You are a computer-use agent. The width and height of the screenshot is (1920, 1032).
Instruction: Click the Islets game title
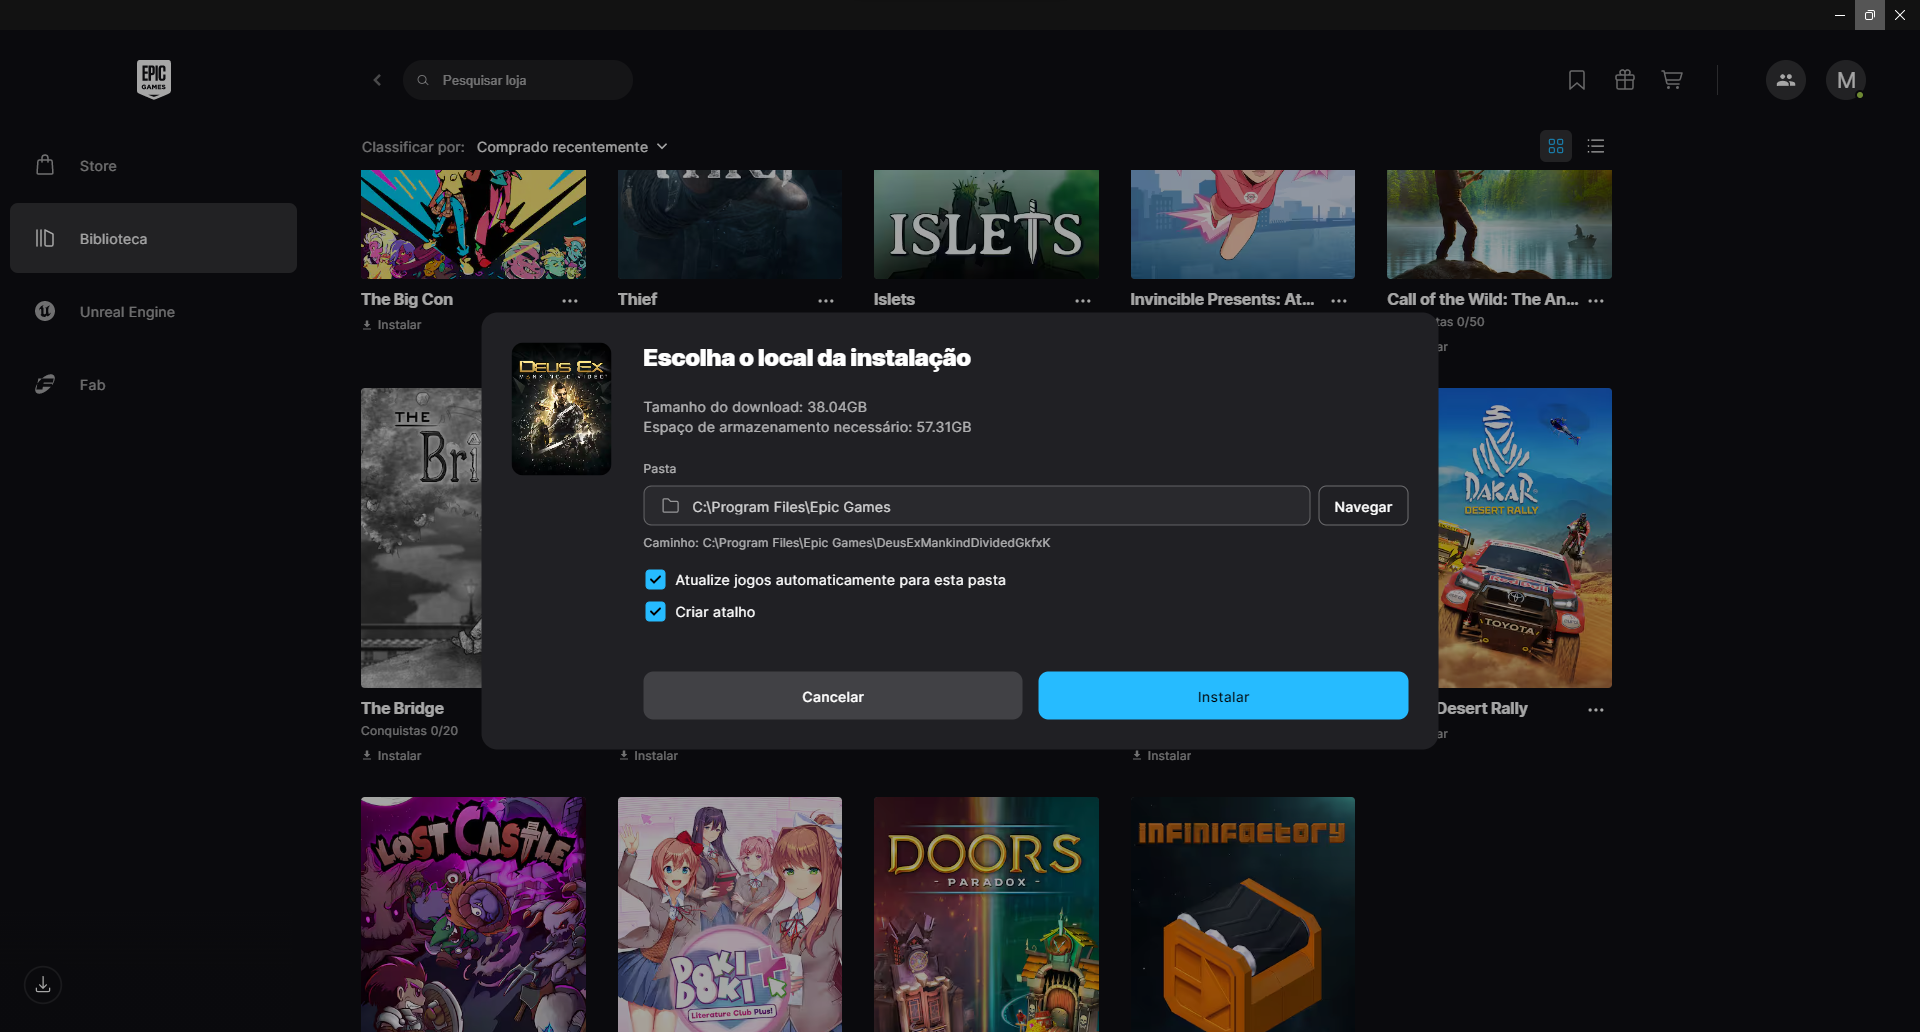(x=894, y=299)
